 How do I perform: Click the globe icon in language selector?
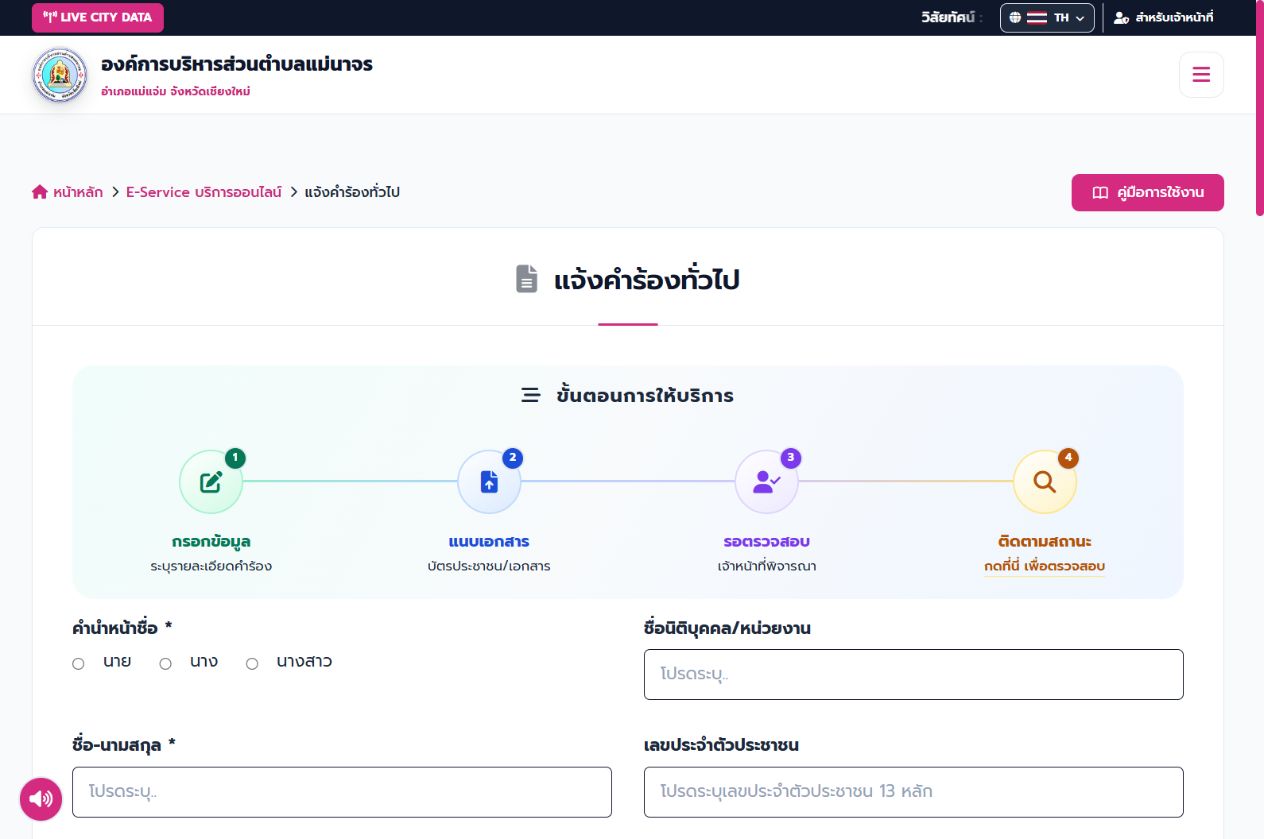(1015, 18)
